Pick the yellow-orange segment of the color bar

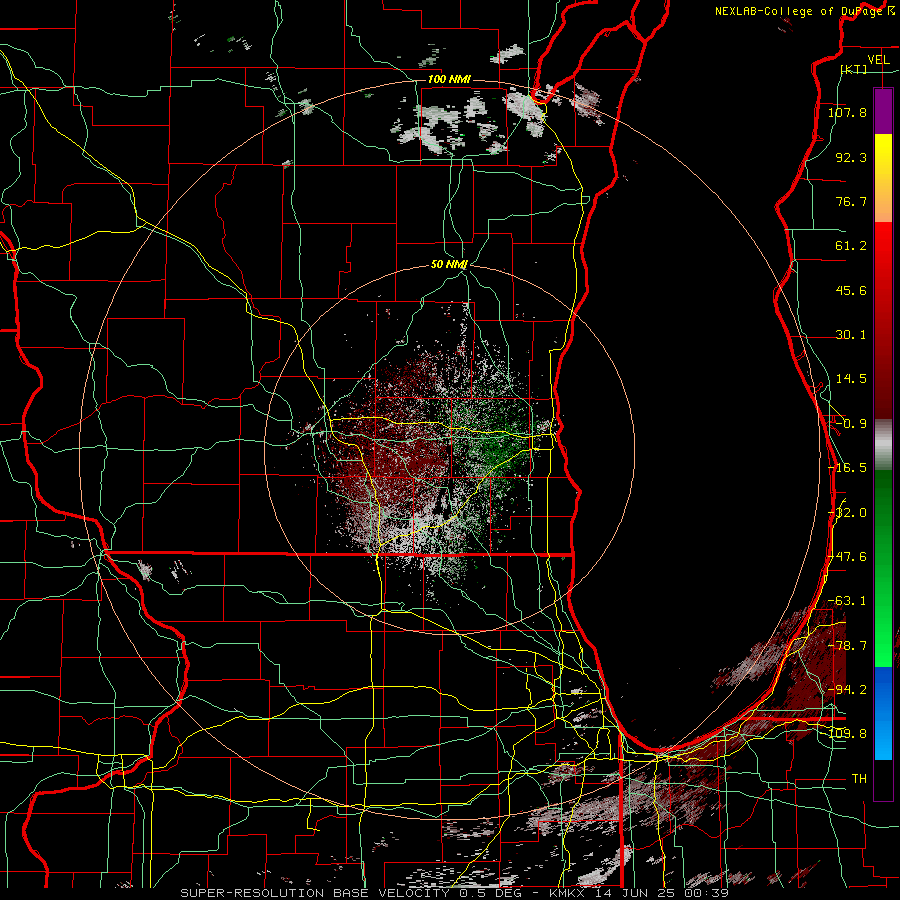pyautogui.click(x=883, y=178)
